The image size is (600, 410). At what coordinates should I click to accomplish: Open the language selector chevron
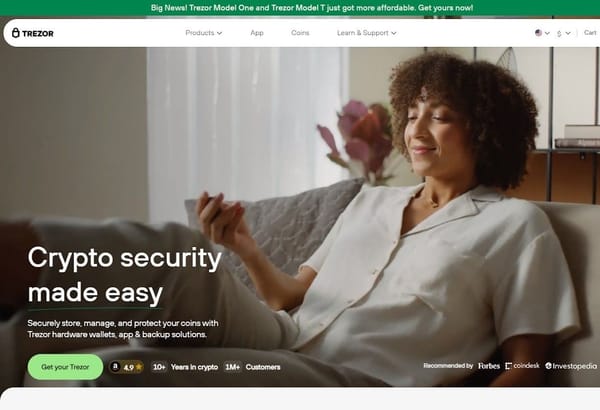pos(547,33)
